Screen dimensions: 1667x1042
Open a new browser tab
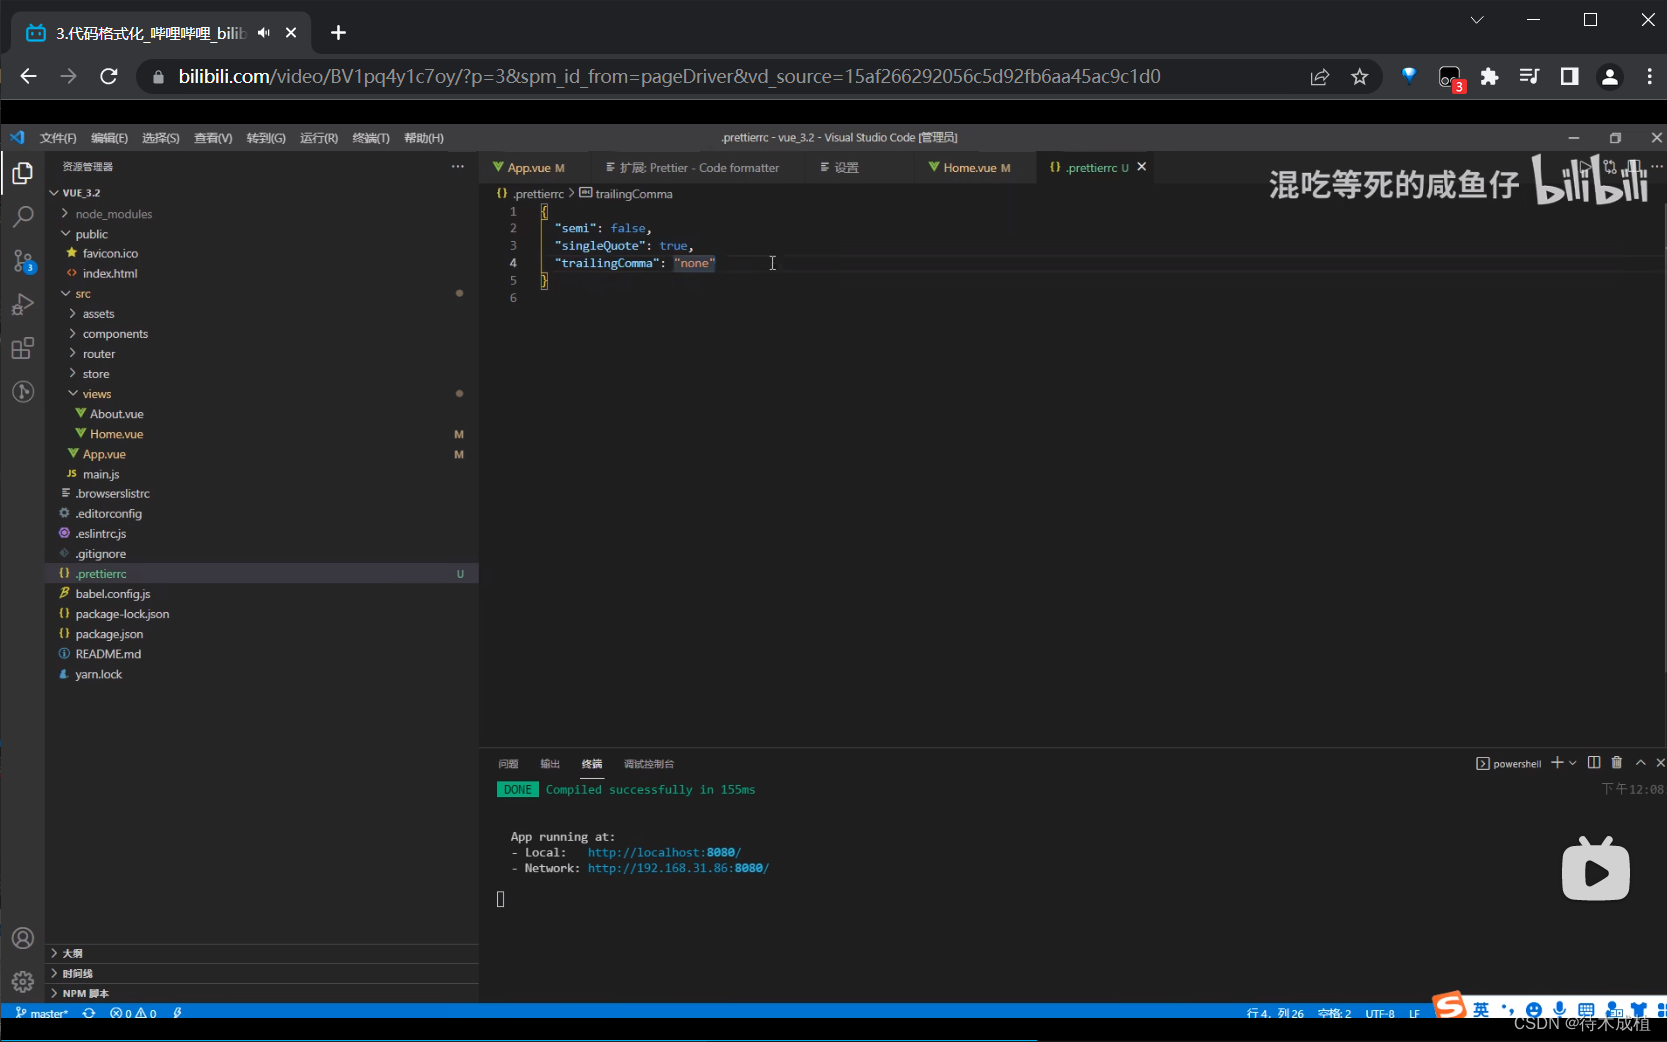click(x=338, y=33)
